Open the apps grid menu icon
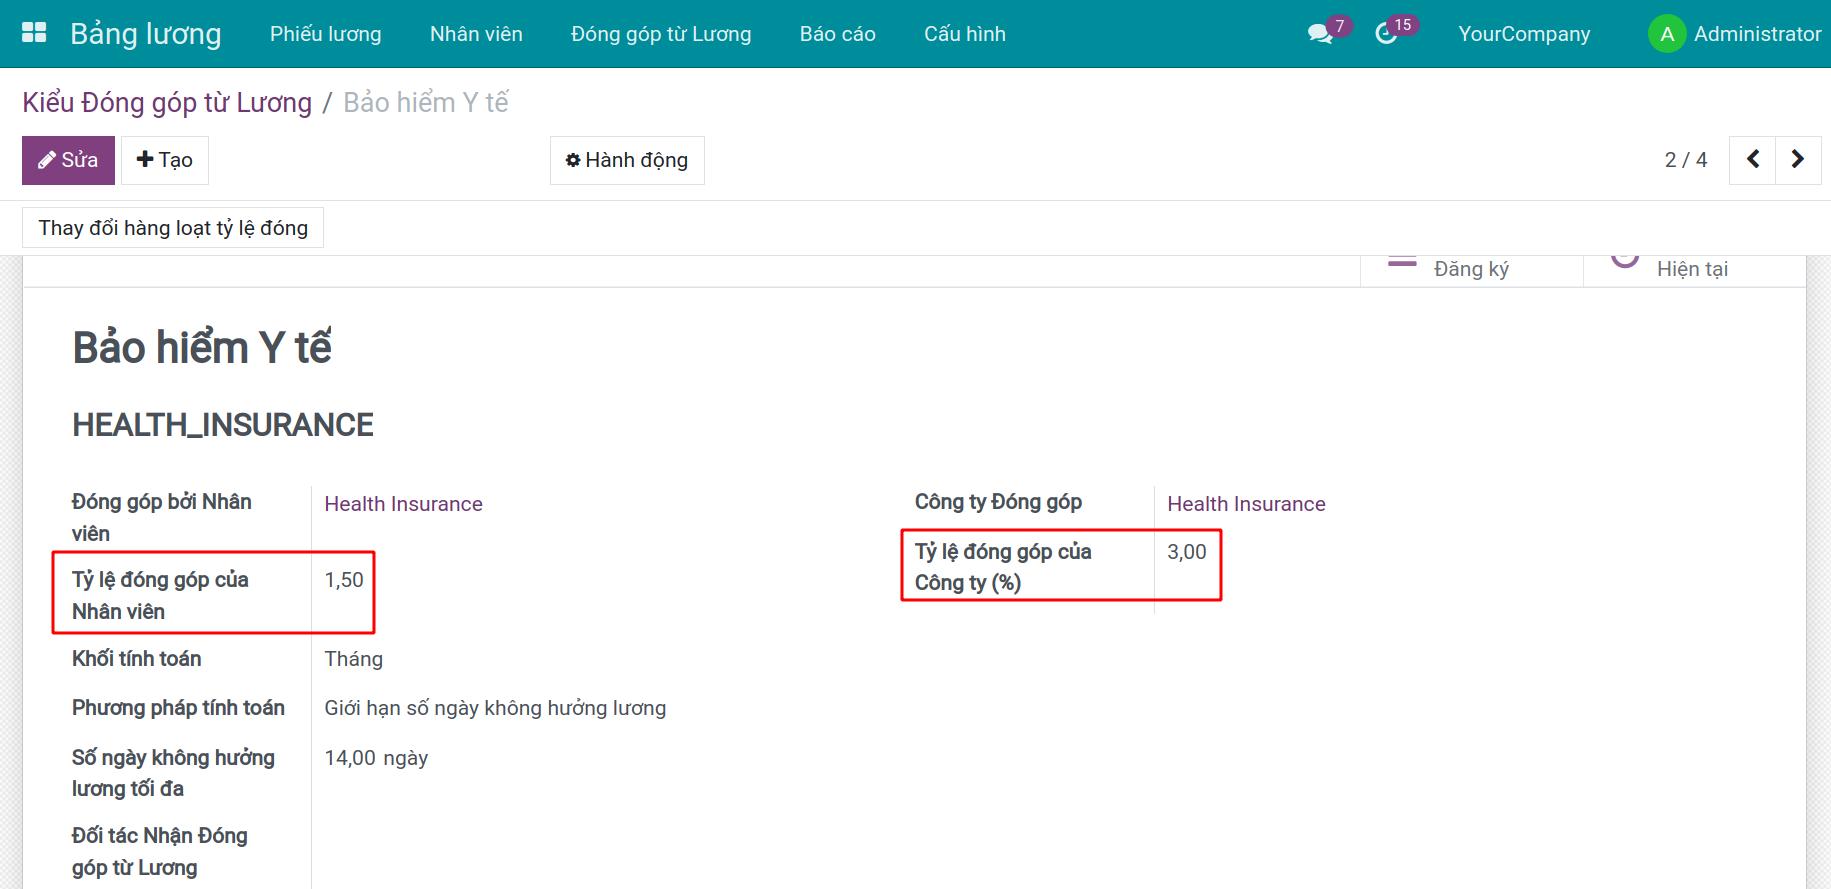The image size is (1831, 889). coord(34,33)
